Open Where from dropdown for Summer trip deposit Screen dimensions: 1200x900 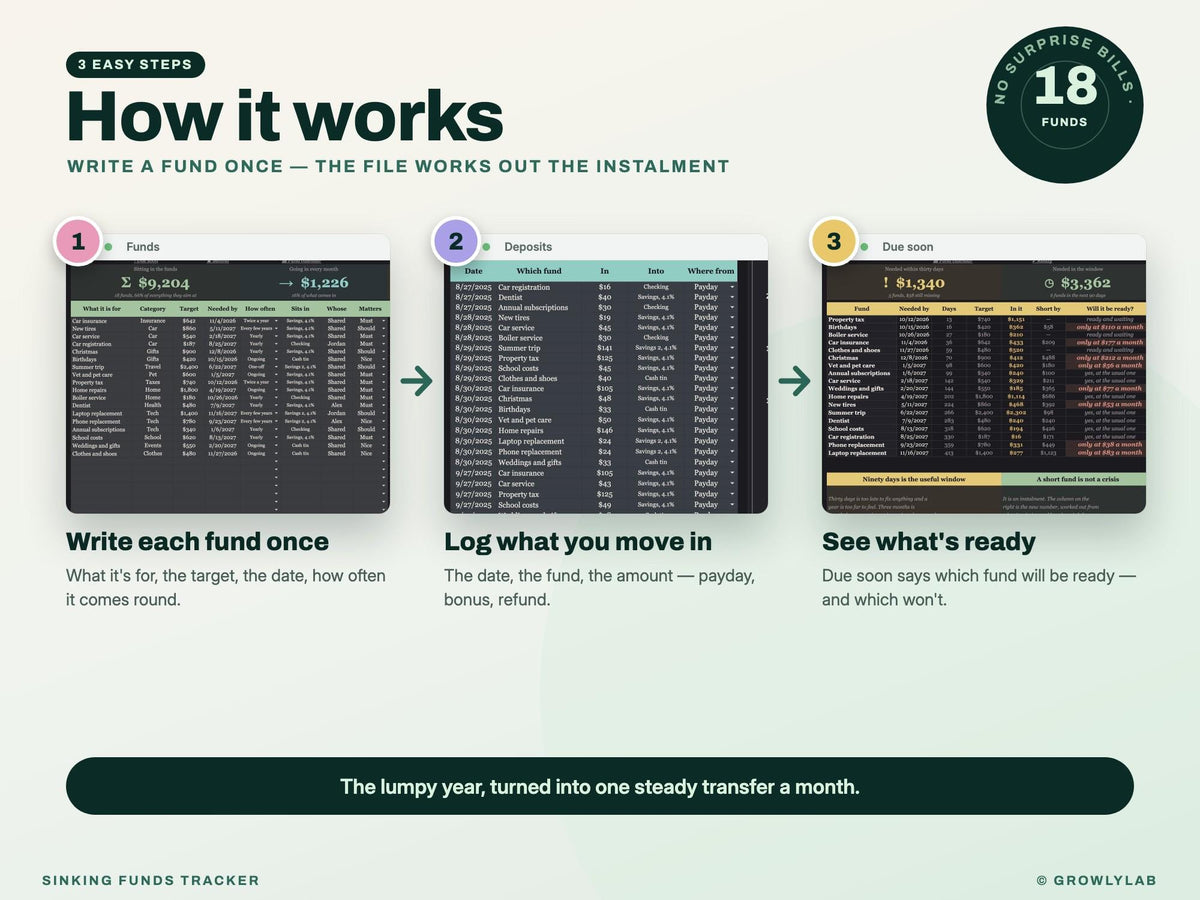point(731,348)
